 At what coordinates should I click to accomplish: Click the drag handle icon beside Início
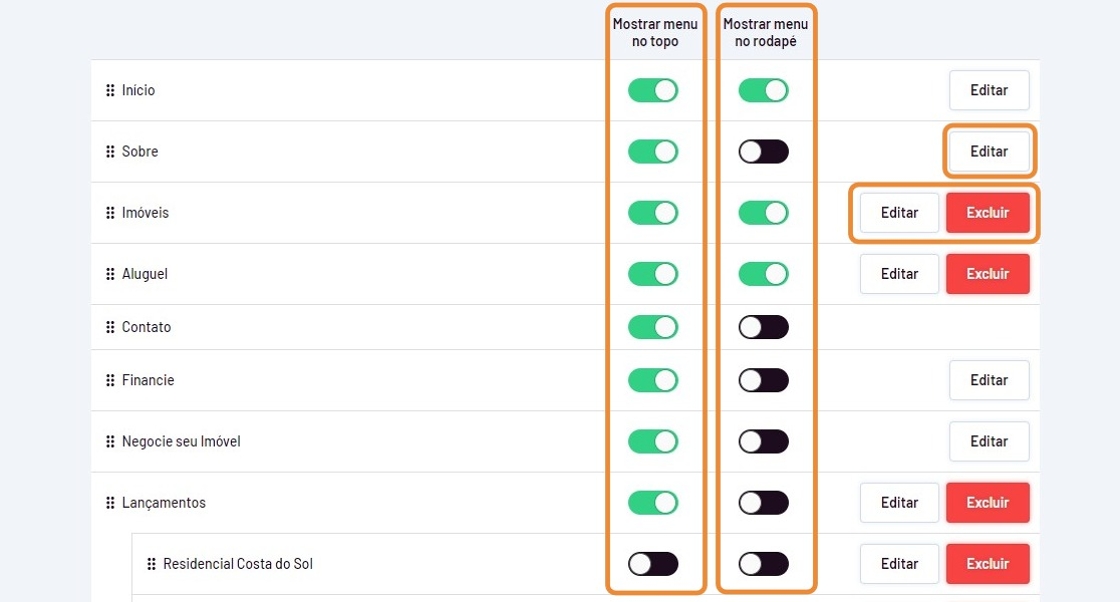pyautogui.click(x=110, y=91)
